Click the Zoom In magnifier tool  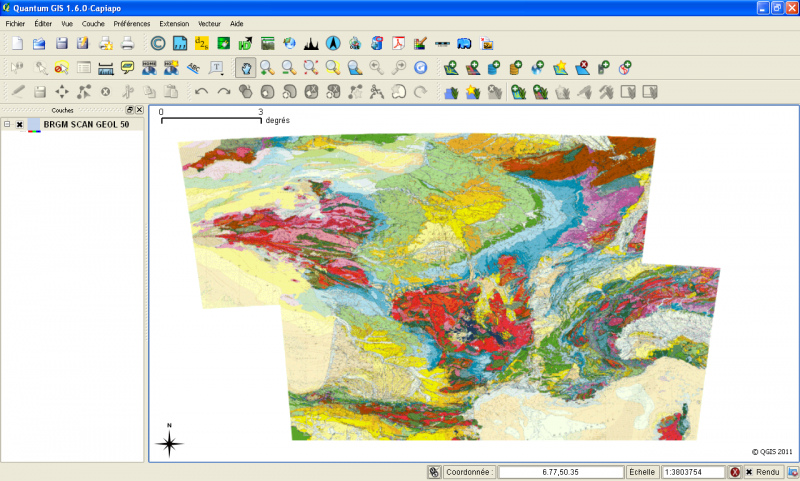(267, 68)
